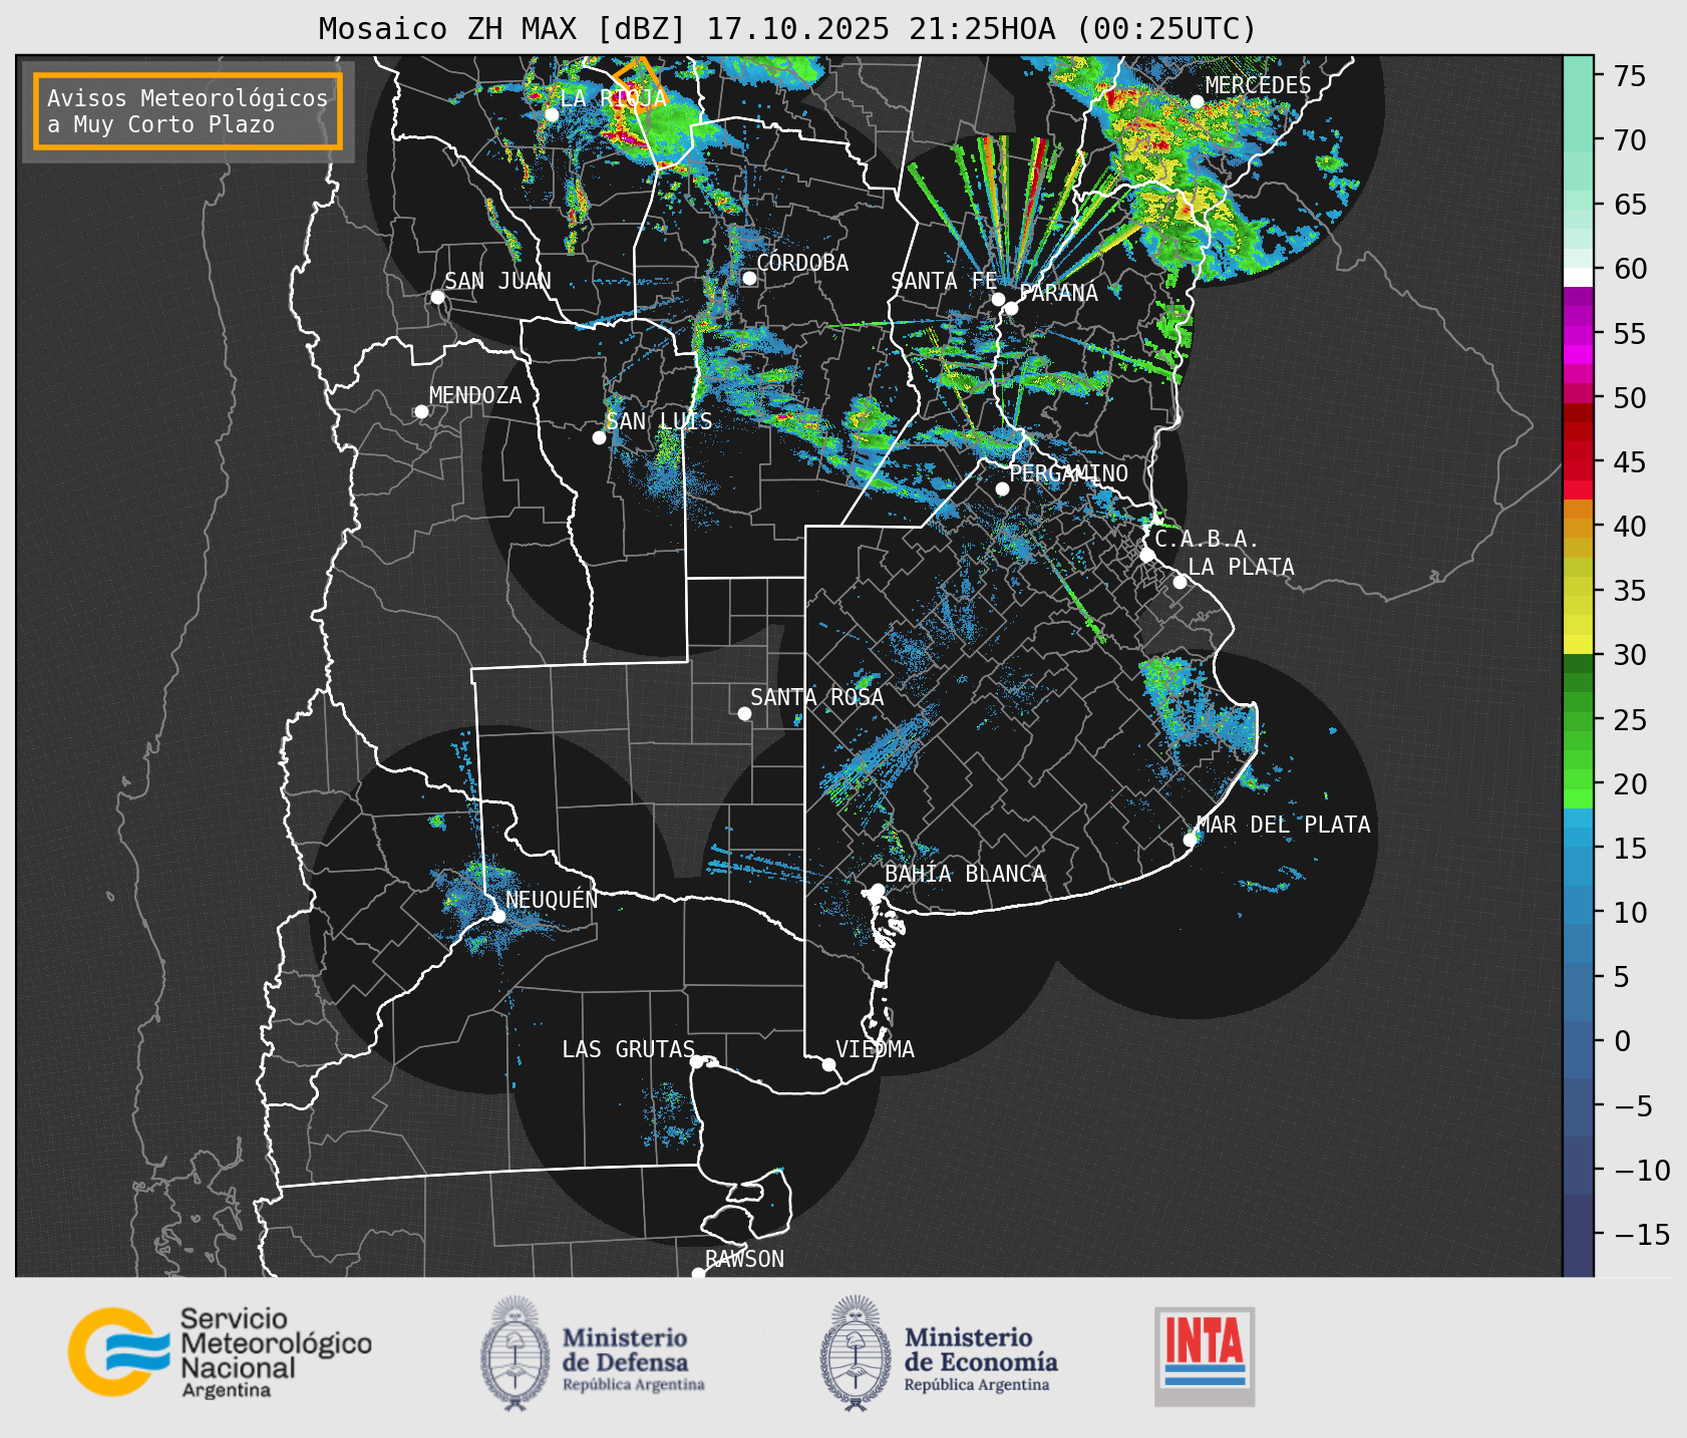
Task: Click the SANTA ROSA city marker
Action: (x=744, y=713)
